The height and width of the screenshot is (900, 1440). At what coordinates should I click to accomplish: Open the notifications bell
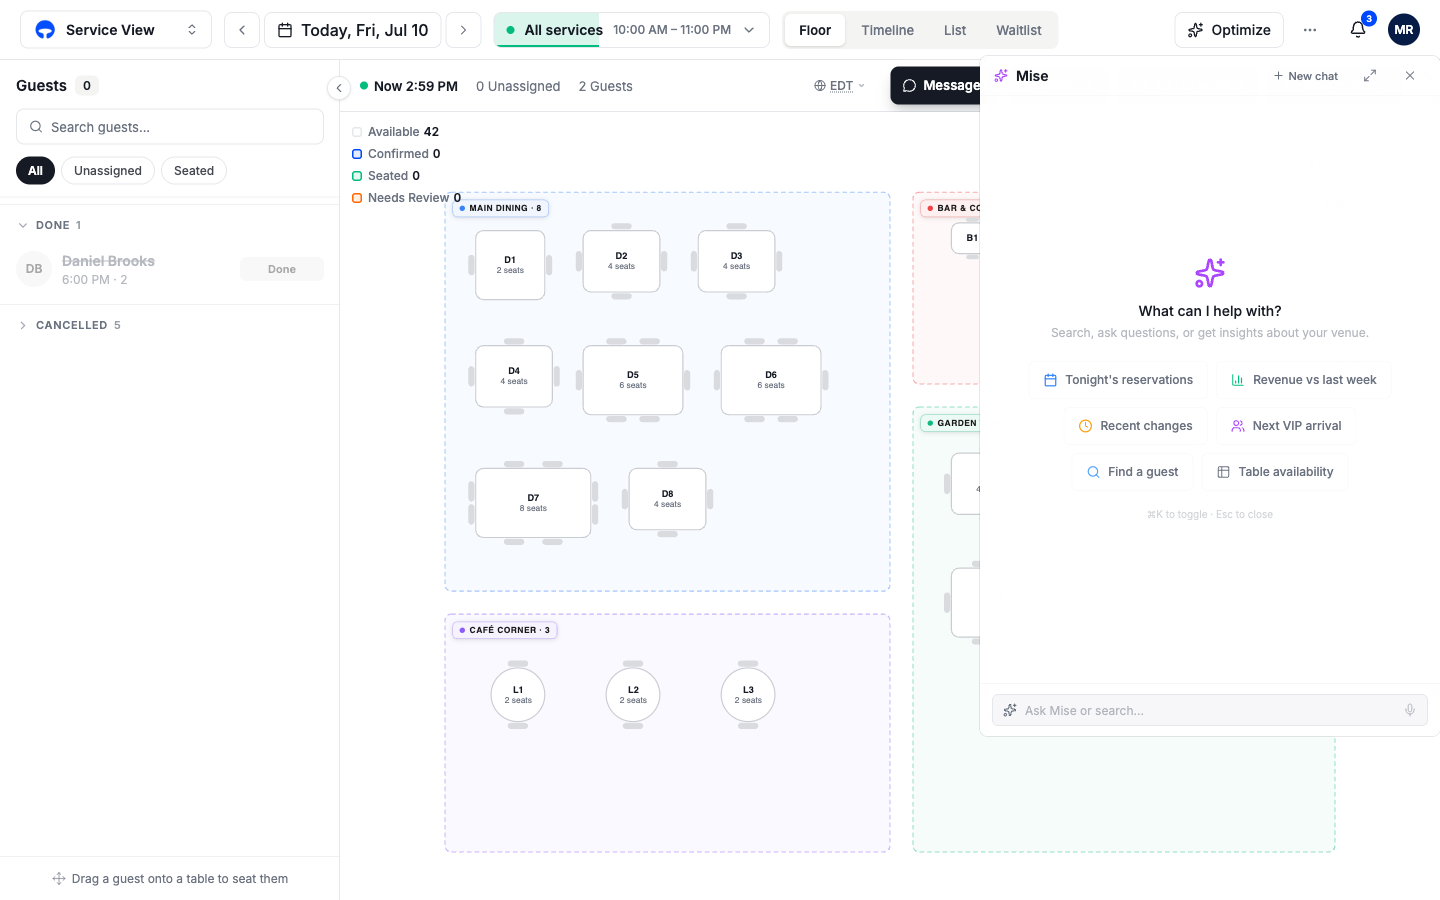point(1357,30)
